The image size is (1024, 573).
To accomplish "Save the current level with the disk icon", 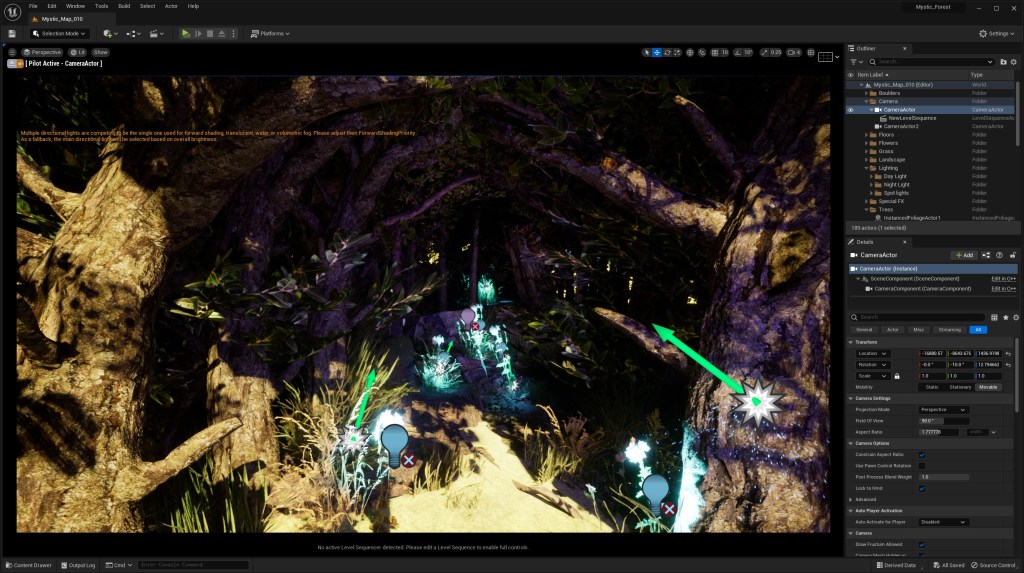I will pos(11,33).
